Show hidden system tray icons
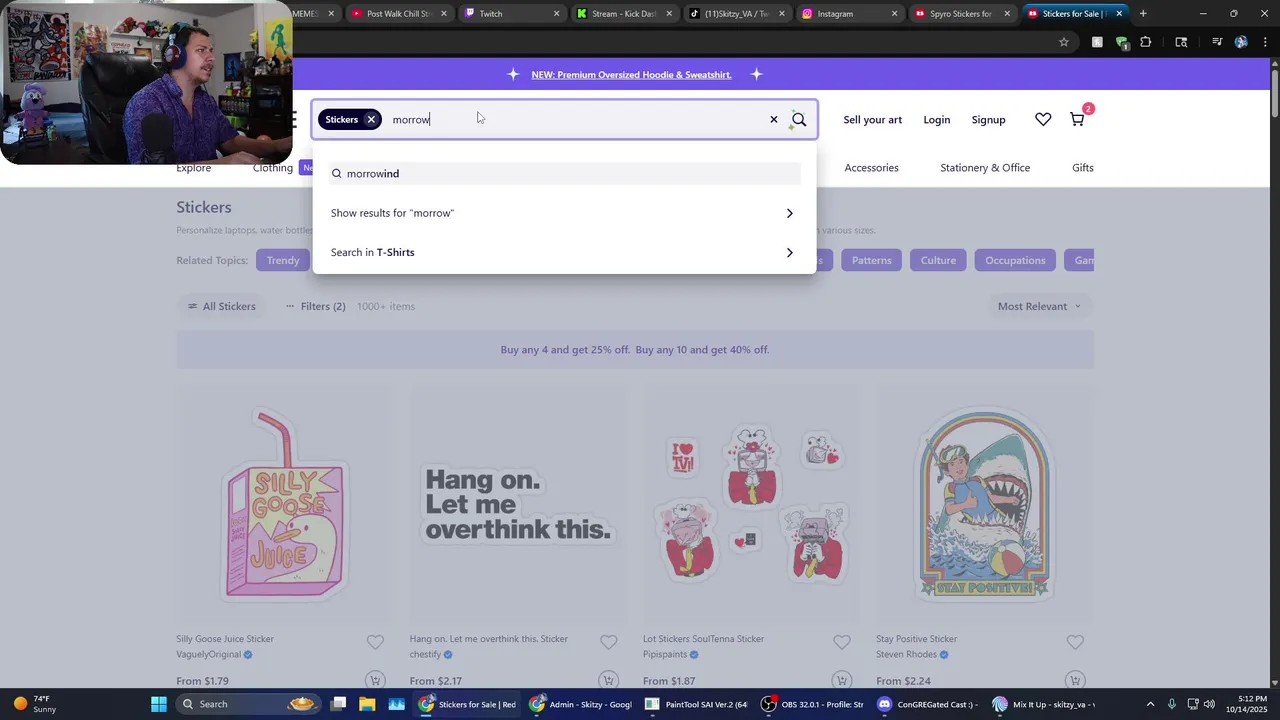The image size is (1280, 720). [x=1150, y=704]
